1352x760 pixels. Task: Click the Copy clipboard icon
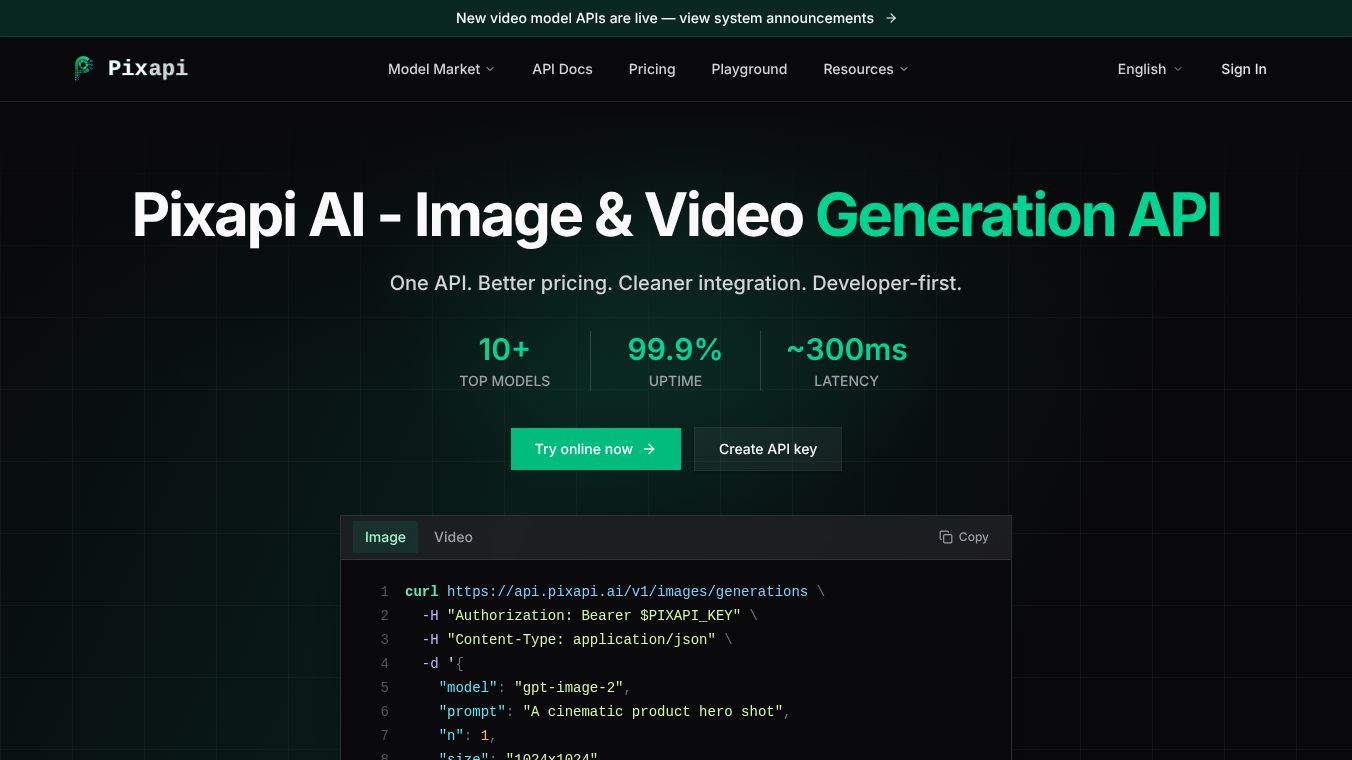(946, 537)
